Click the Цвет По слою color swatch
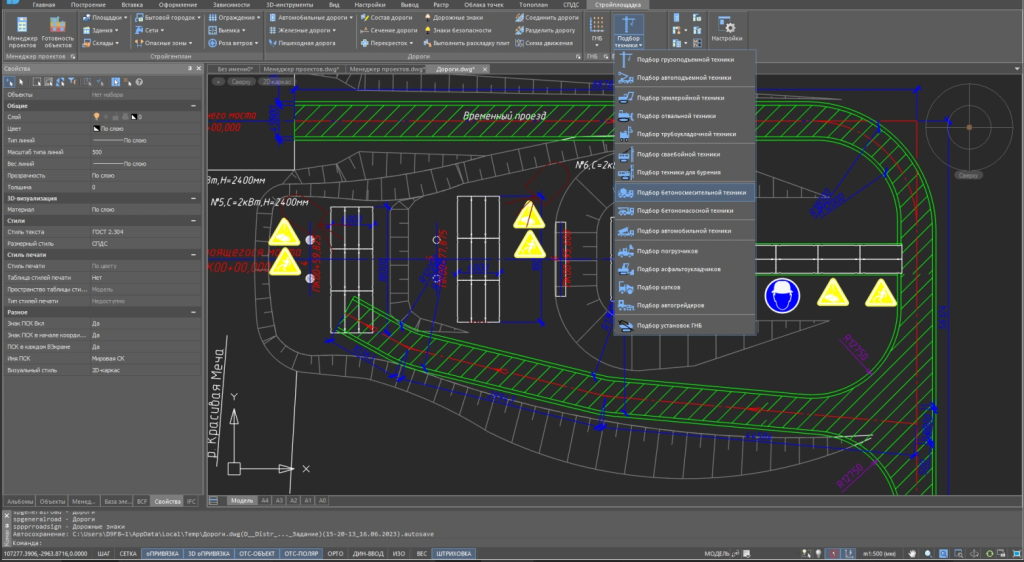Screen dimensions: 1024x562 pos(97,129)
